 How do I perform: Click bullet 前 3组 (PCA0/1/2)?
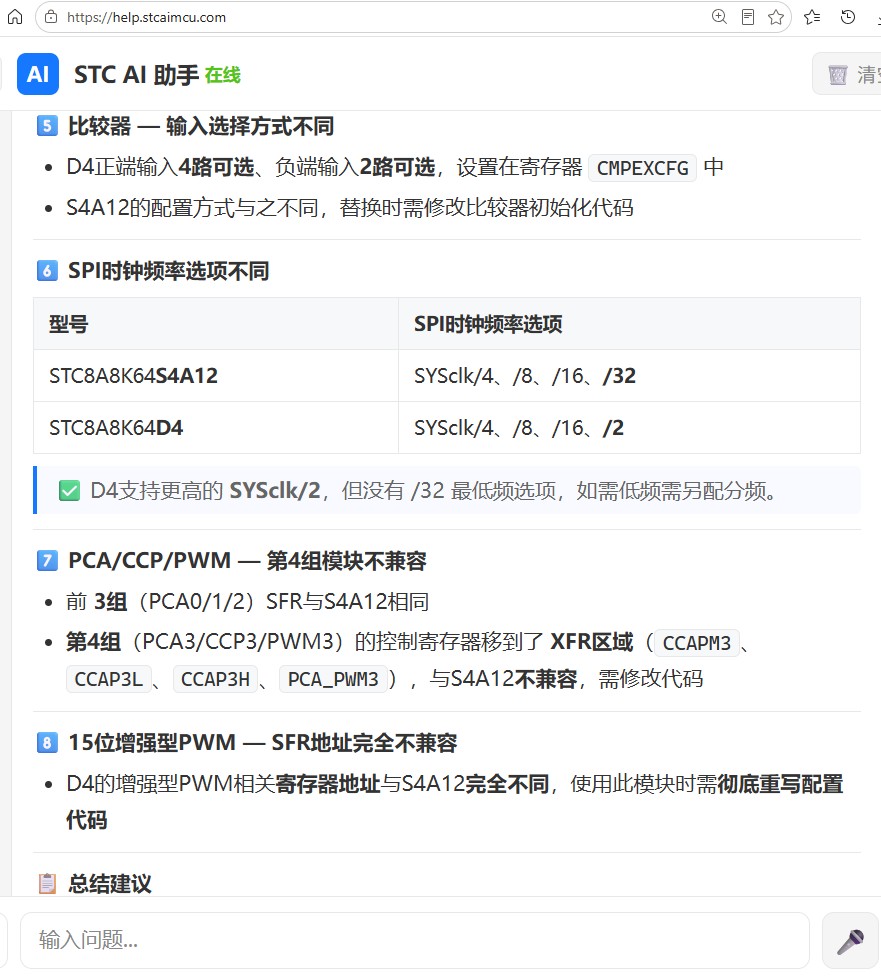tap(248, 601)
